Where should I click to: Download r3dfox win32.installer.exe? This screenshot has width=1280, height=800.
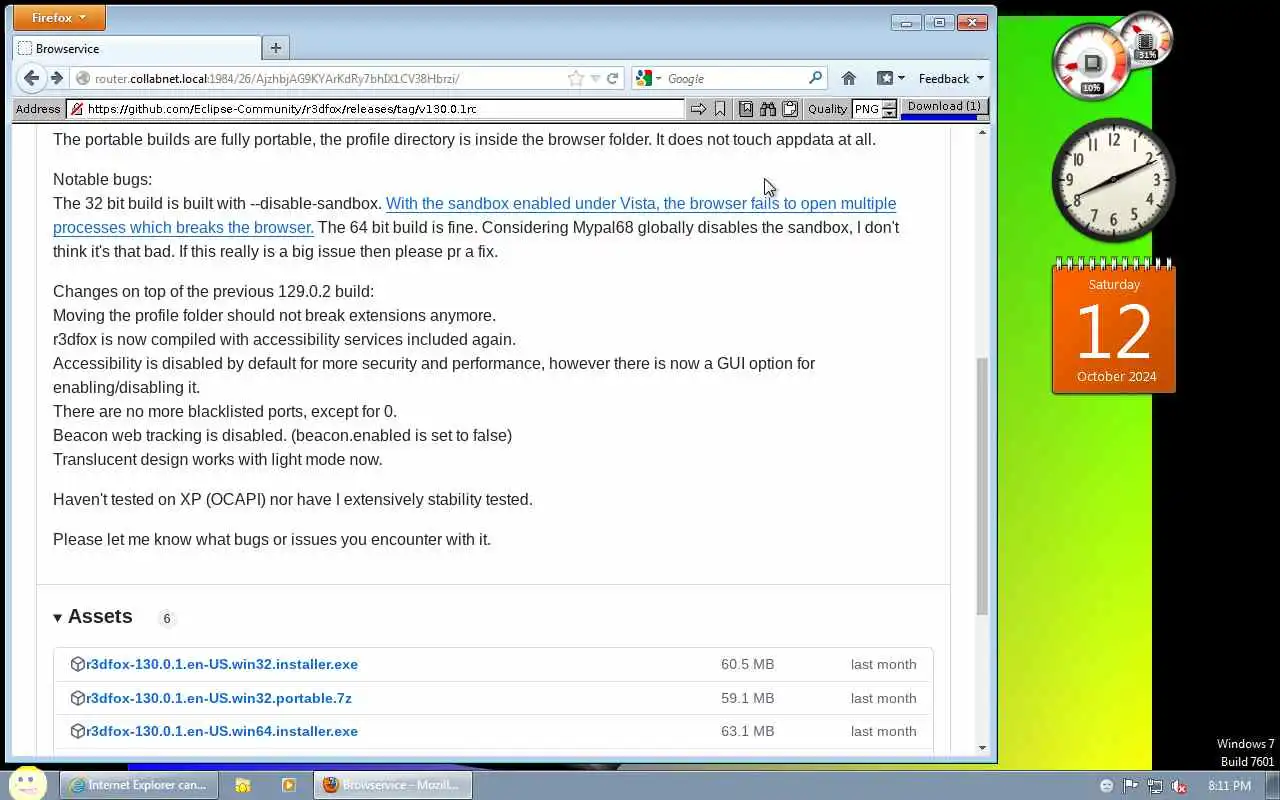tap(222, 664)
